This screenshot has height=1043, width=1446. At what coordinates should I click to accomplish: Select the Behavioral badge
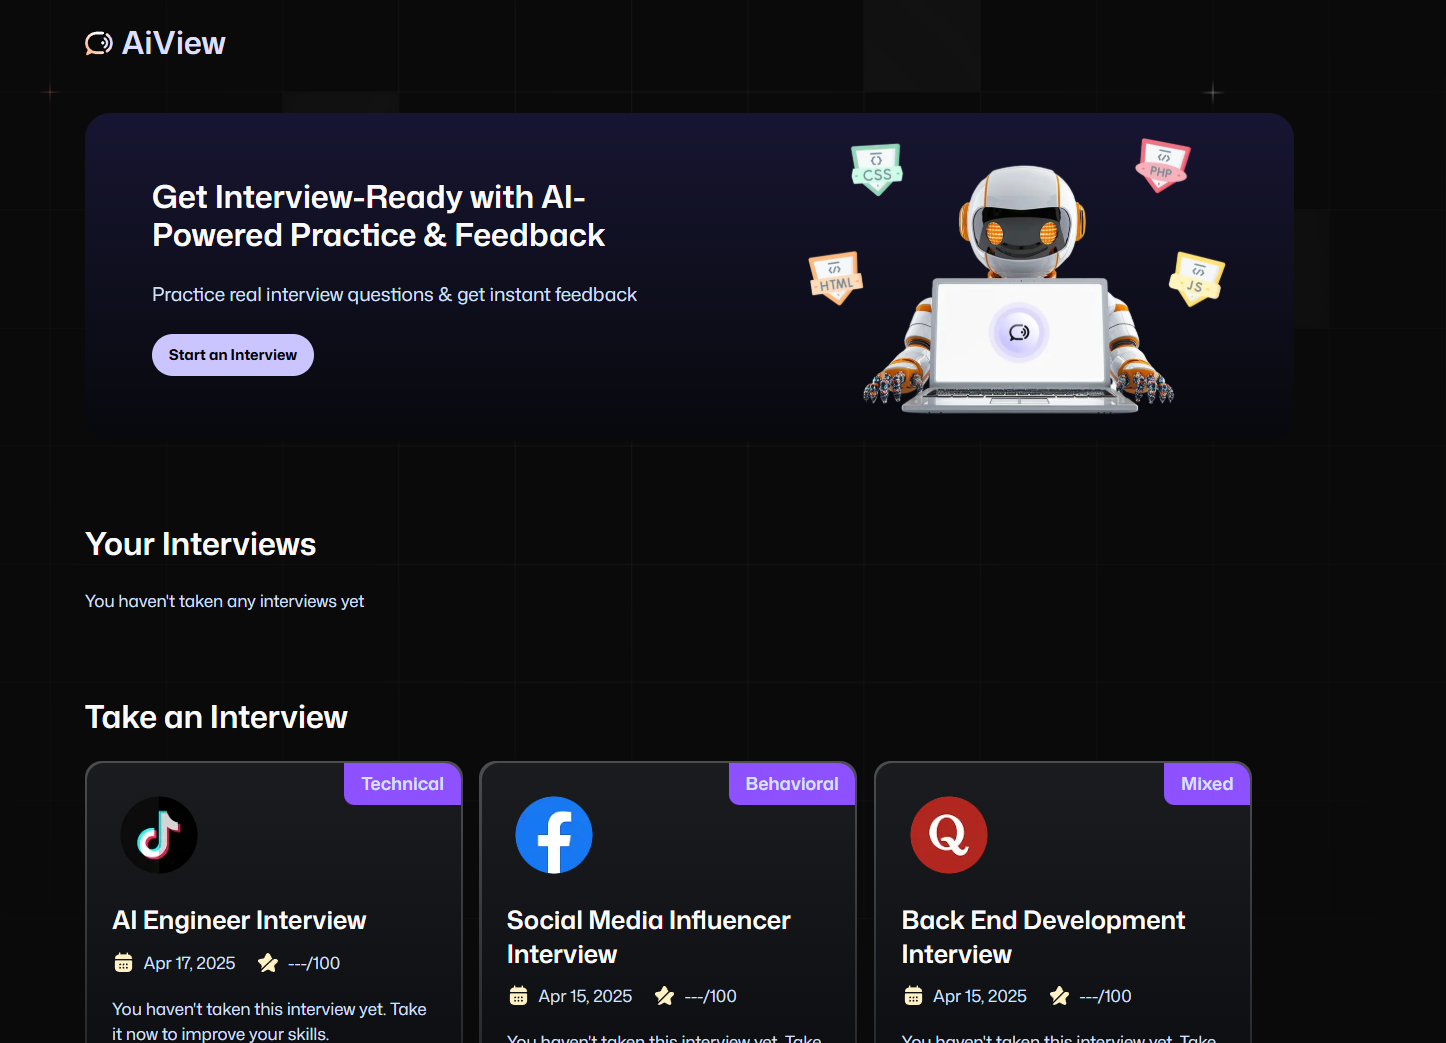click(x=791, y=783)
